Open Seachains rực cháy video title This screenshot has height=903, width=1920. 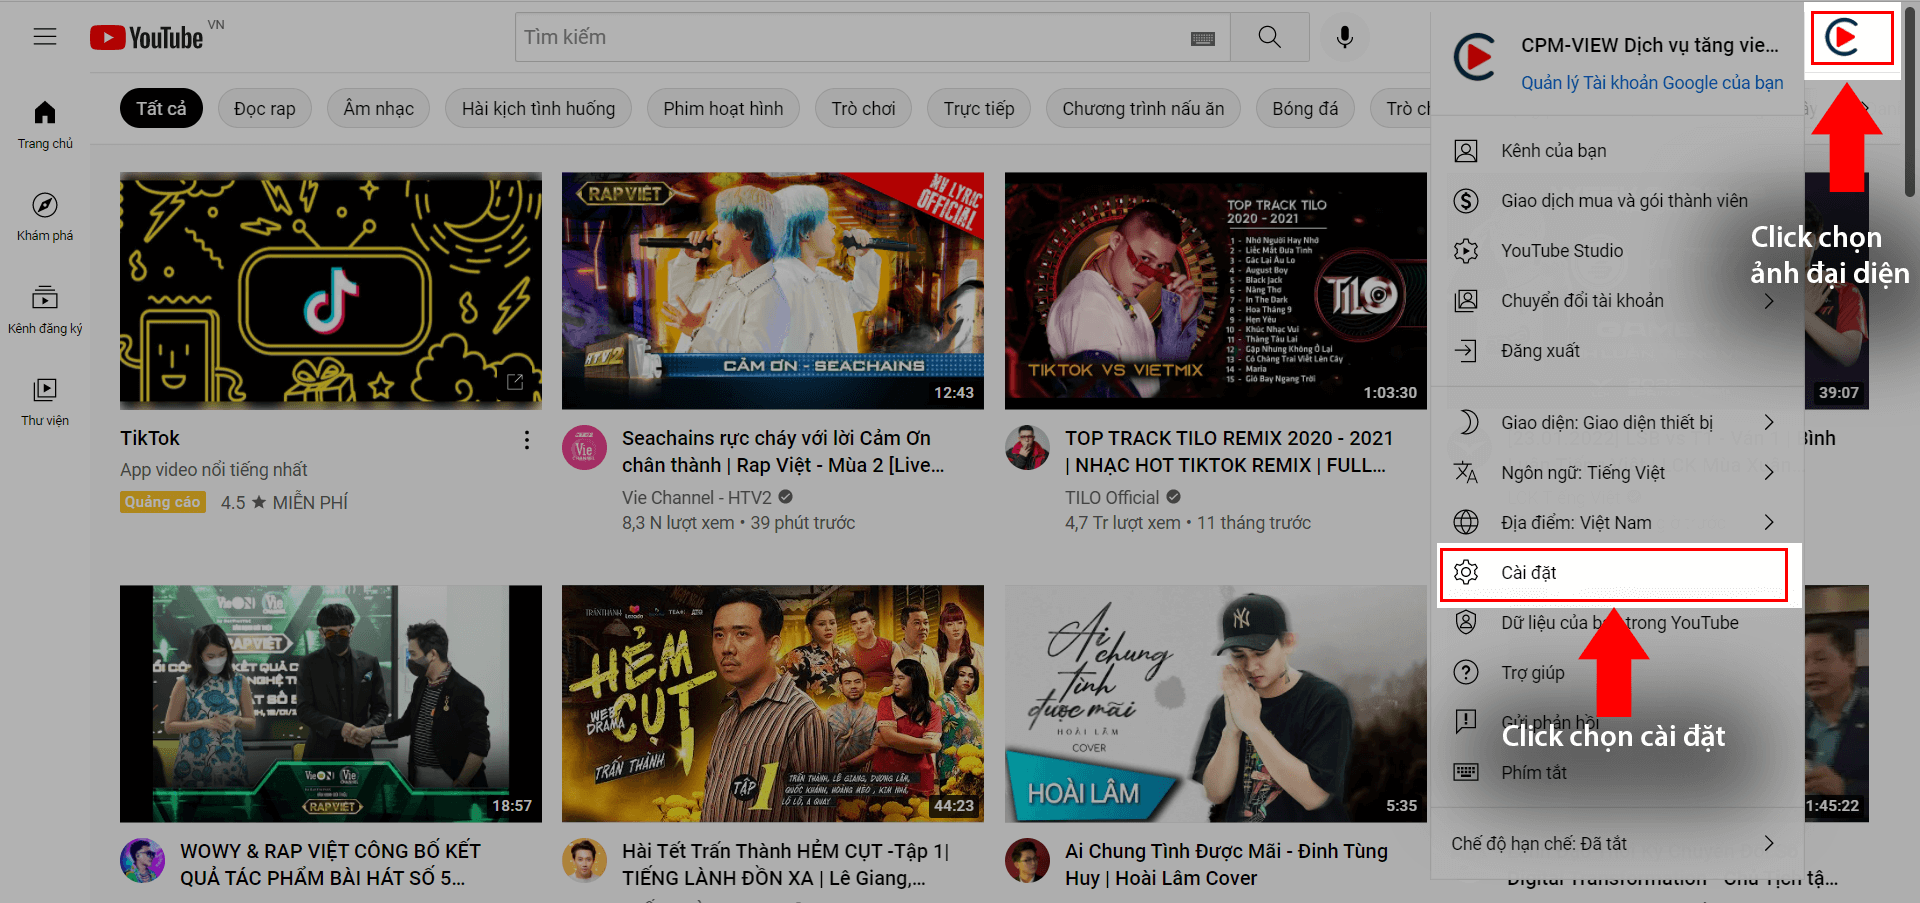783,452
